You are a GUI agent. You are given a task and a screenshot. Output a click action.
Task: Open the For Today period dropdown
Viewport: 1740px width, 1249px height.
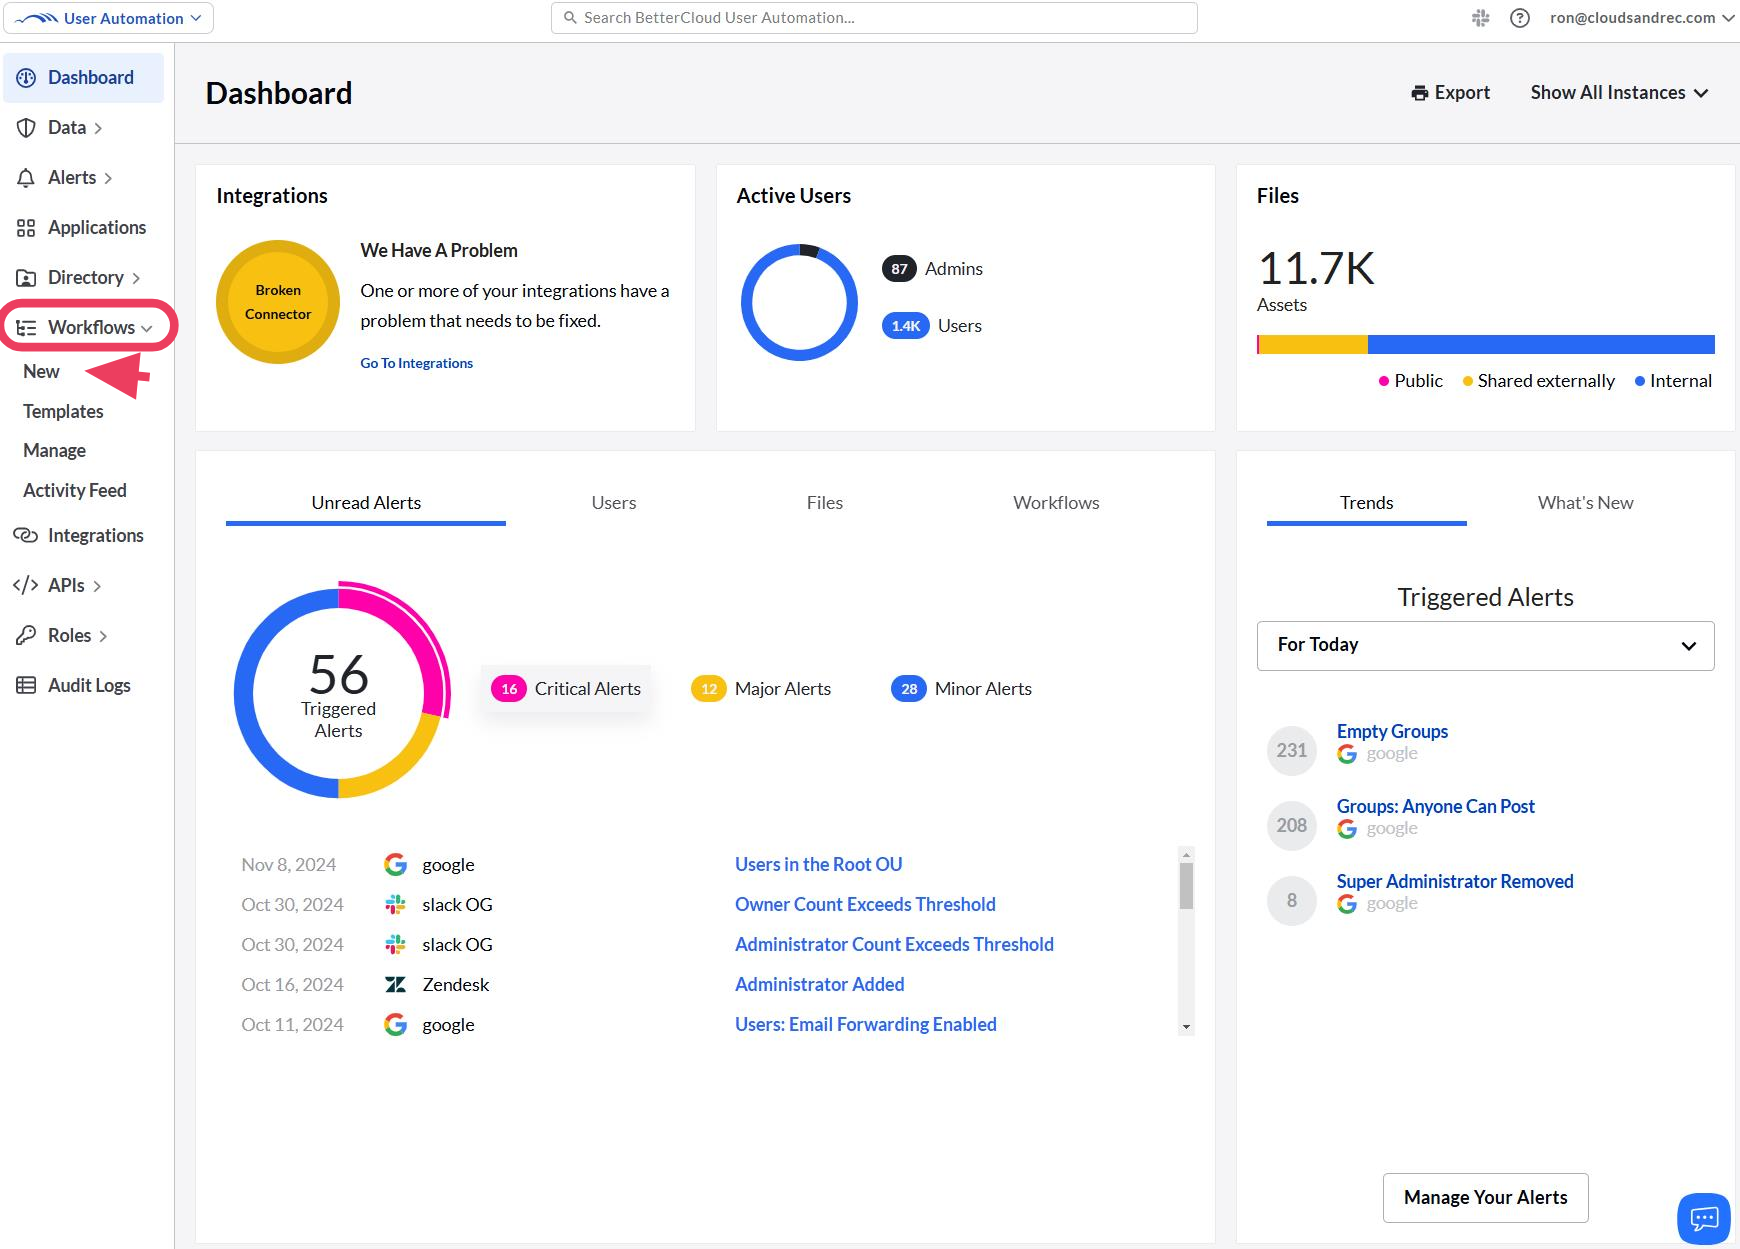(1485, 646)
